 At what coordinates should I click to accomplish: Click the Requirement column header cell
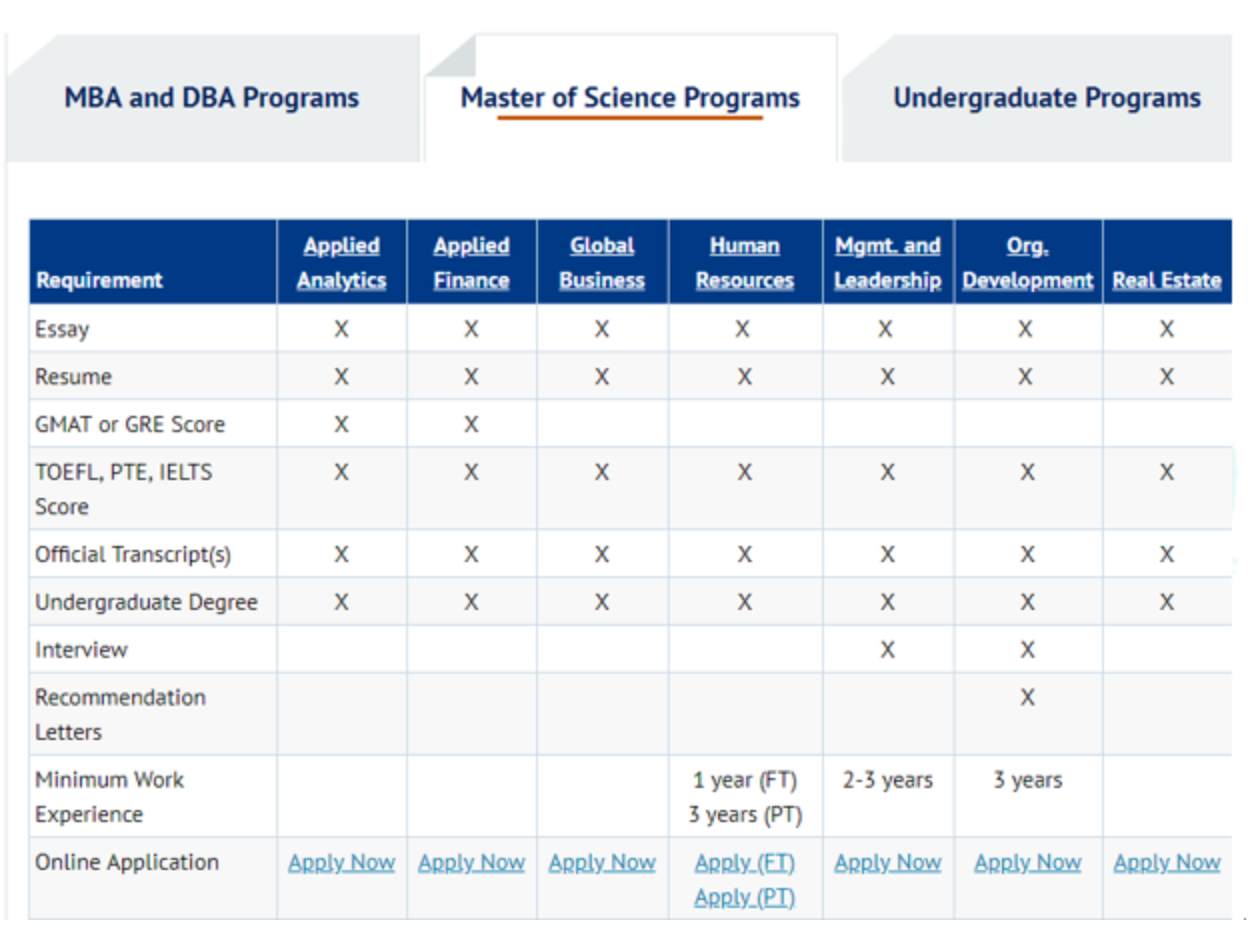99,281
